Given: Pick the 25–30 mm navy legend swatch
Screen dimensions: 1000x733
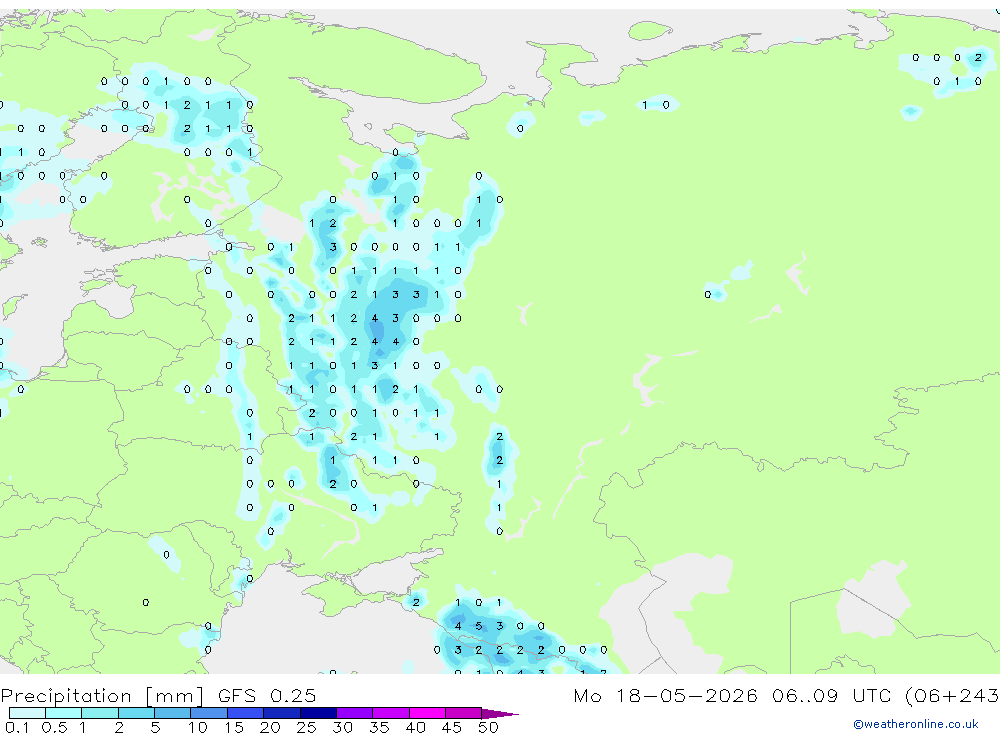Looking at the screenshot, I should click(318, 713).
